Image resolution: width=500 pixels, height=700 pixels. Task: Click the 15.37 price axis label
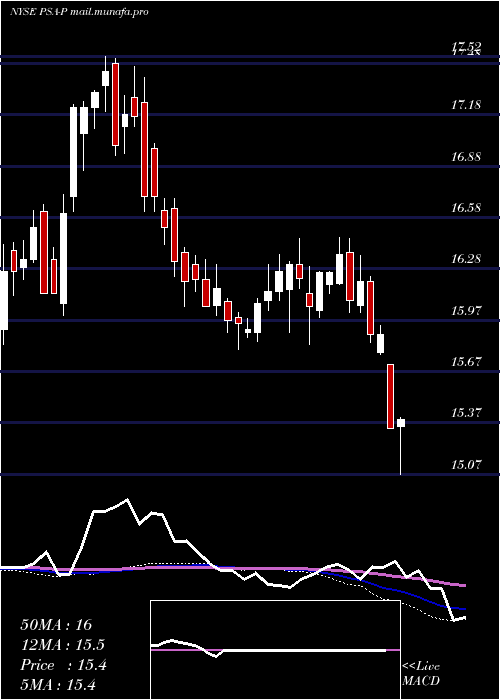click(x=467, y=413)
